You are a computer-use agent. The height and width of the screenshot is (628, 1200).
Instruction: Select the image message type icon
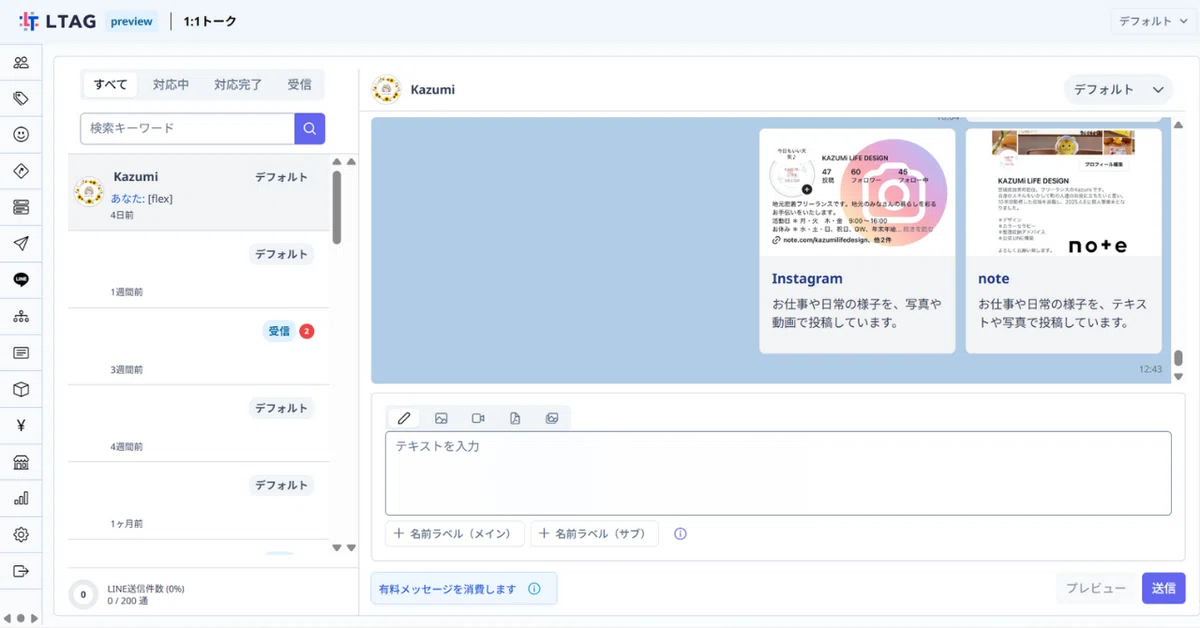click(x=441, y=418)
